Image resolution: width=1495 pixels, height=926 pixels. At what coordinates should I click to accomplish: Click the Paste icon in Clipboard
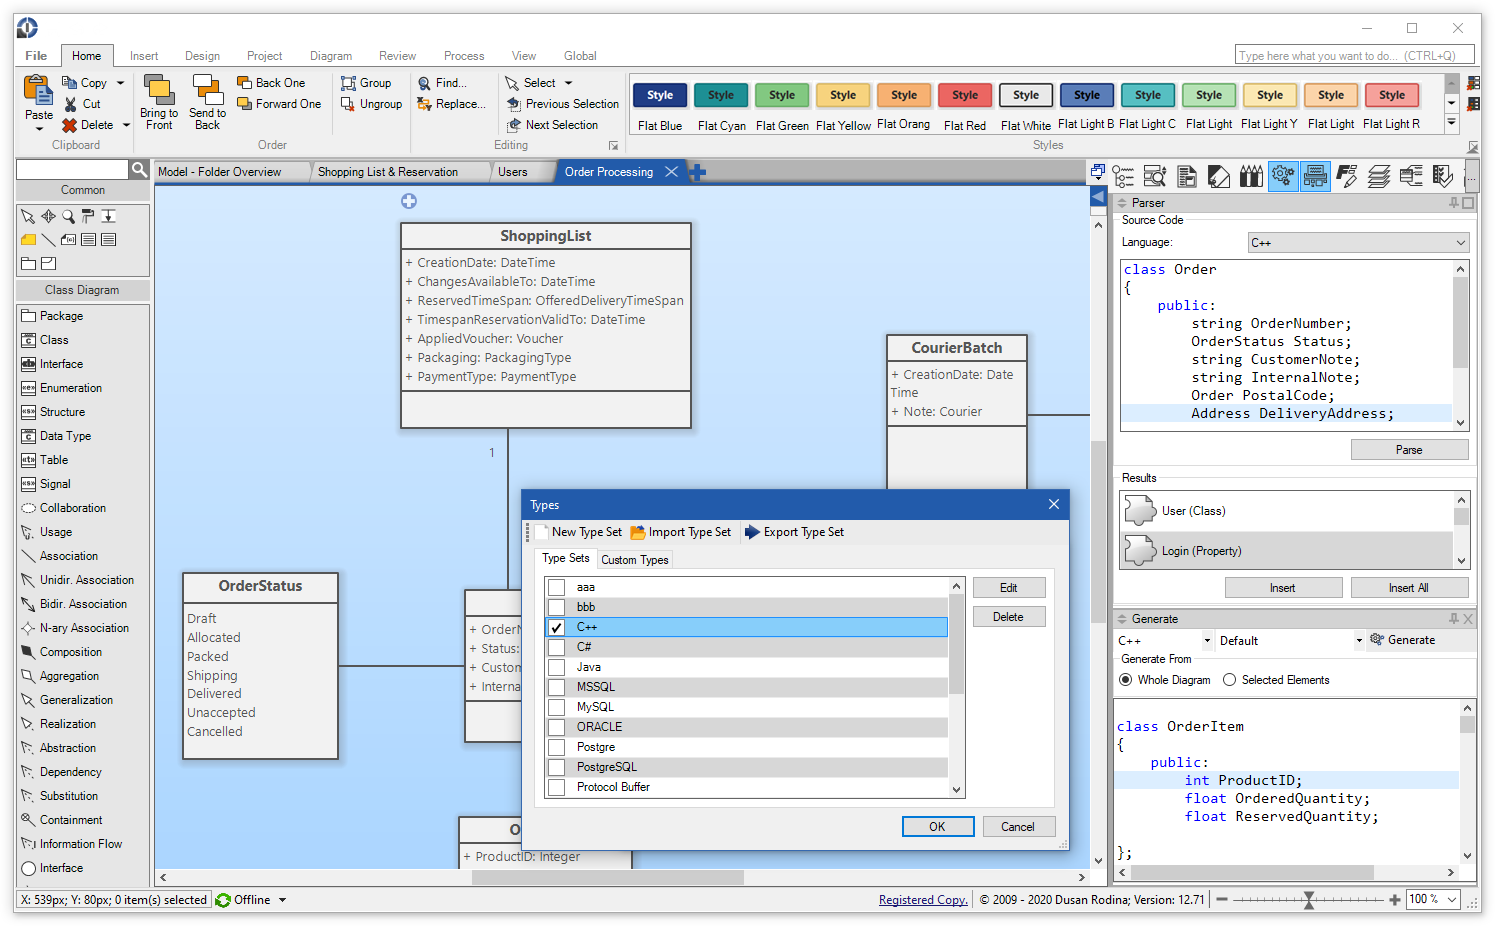[x=38, y=92]
